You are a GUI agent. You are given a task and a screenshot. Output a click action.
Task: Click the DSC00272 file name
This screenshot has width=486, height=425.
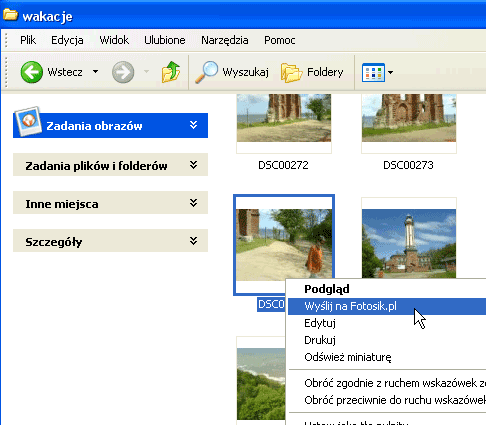point(283,165)
